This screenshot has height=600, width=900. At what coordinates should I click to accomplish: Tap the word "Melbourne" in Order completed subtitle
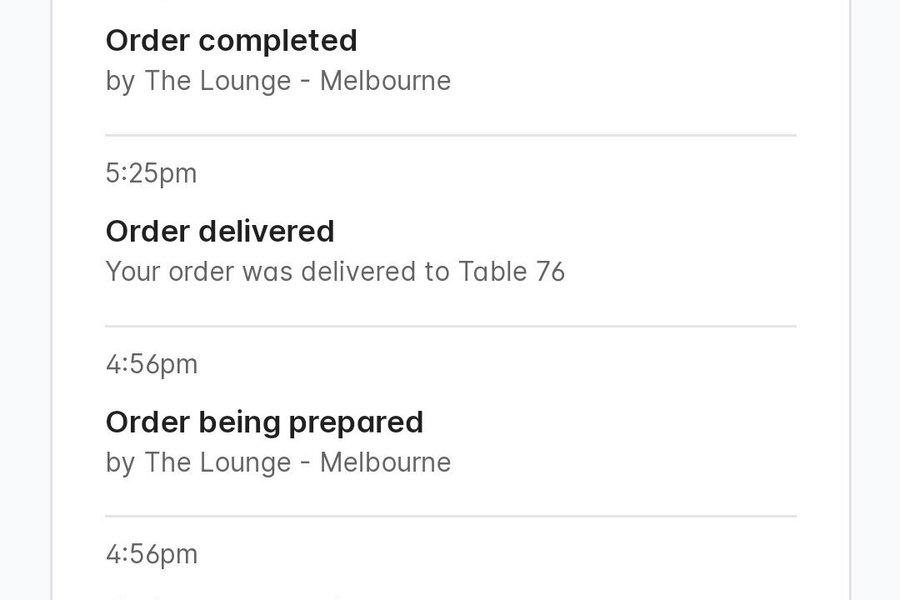(x=385, y=80)
